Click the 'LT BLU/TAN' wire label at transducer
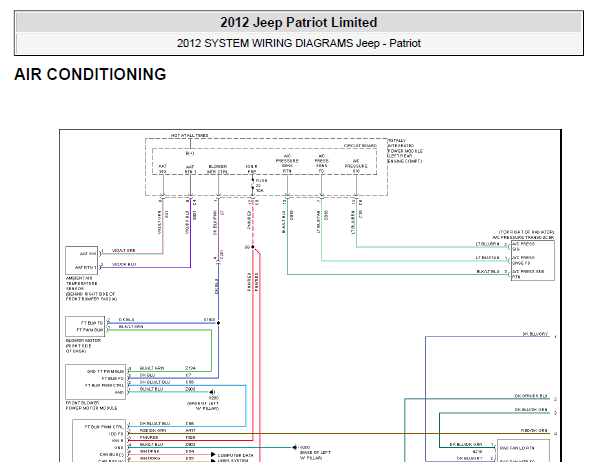The height and width of the screenshot is (462, 602). point(488,258)
